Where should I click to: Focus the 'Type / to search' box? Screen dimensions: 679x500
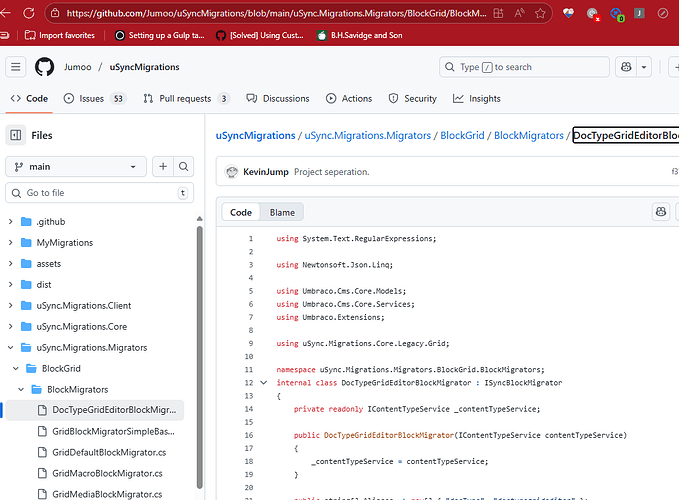pos(524,67)
